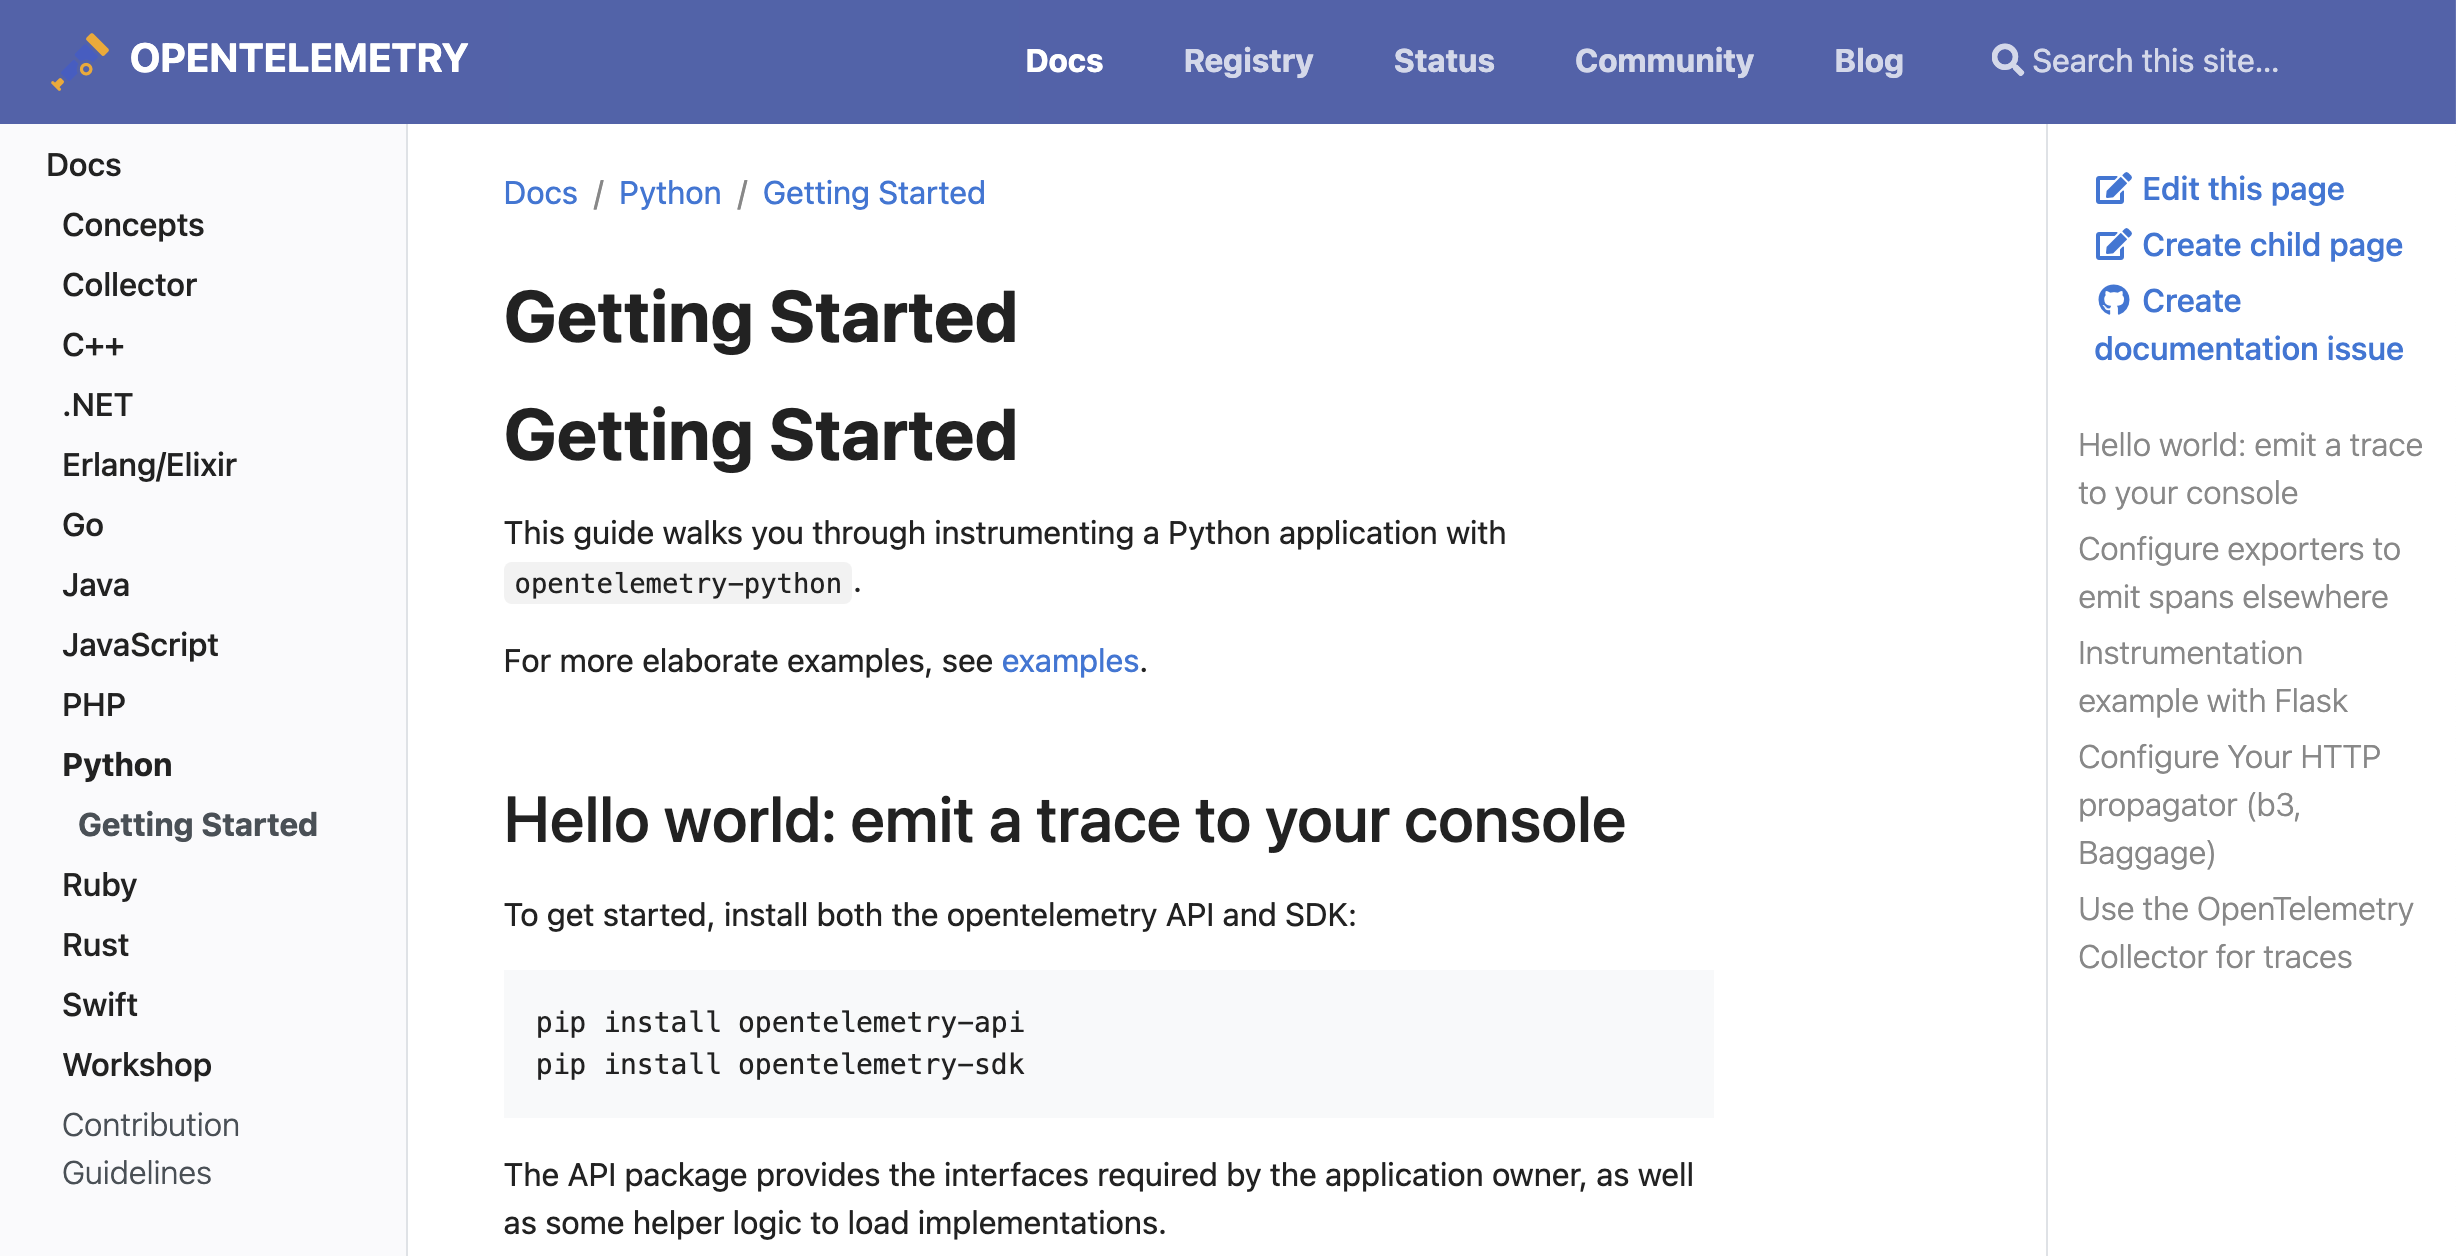Click the examples hyperlink in the intro

click(1070, 661)
